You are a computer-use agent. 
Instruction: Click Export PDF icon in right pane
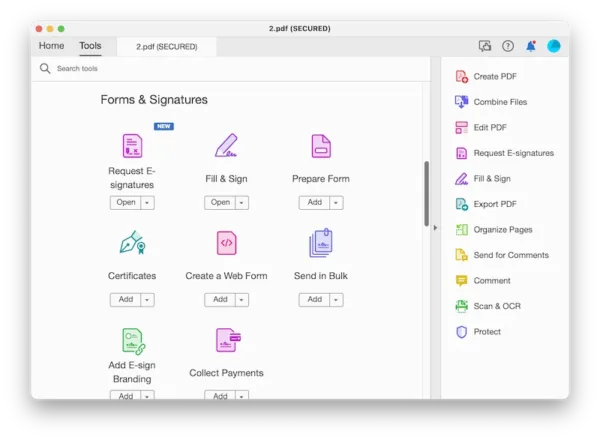461,204
